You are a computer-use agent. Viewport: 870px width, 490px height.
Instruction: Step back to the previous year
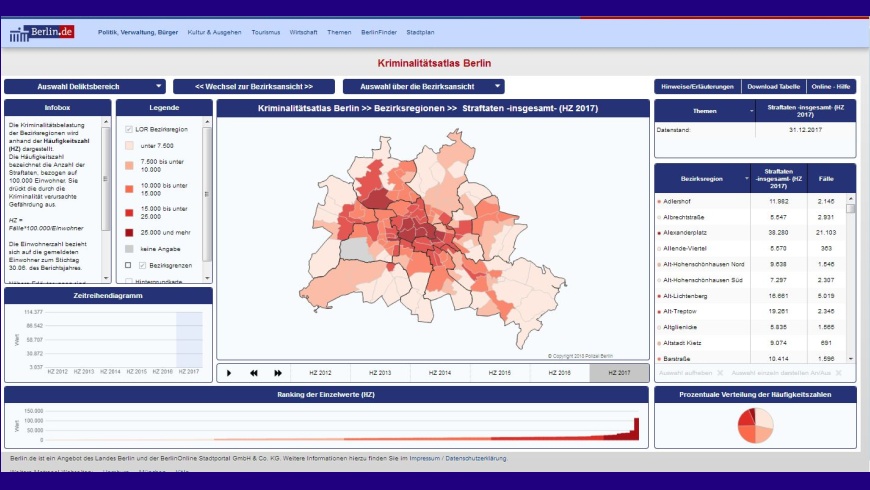tap(254, 373)
